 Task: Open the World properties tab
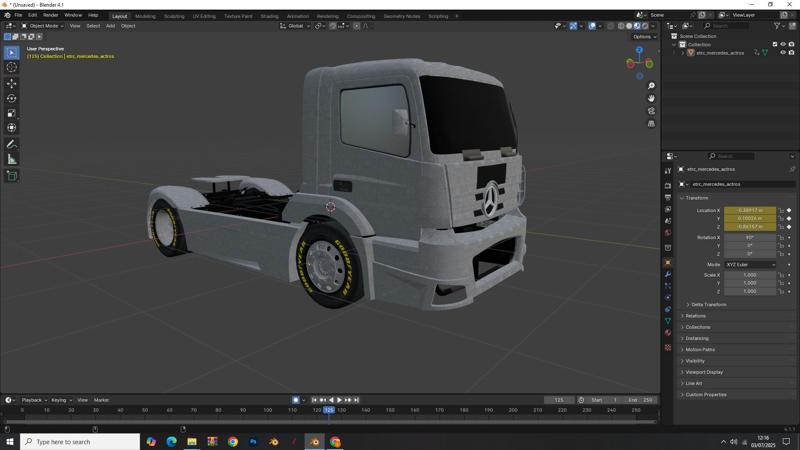coord(668,233)
